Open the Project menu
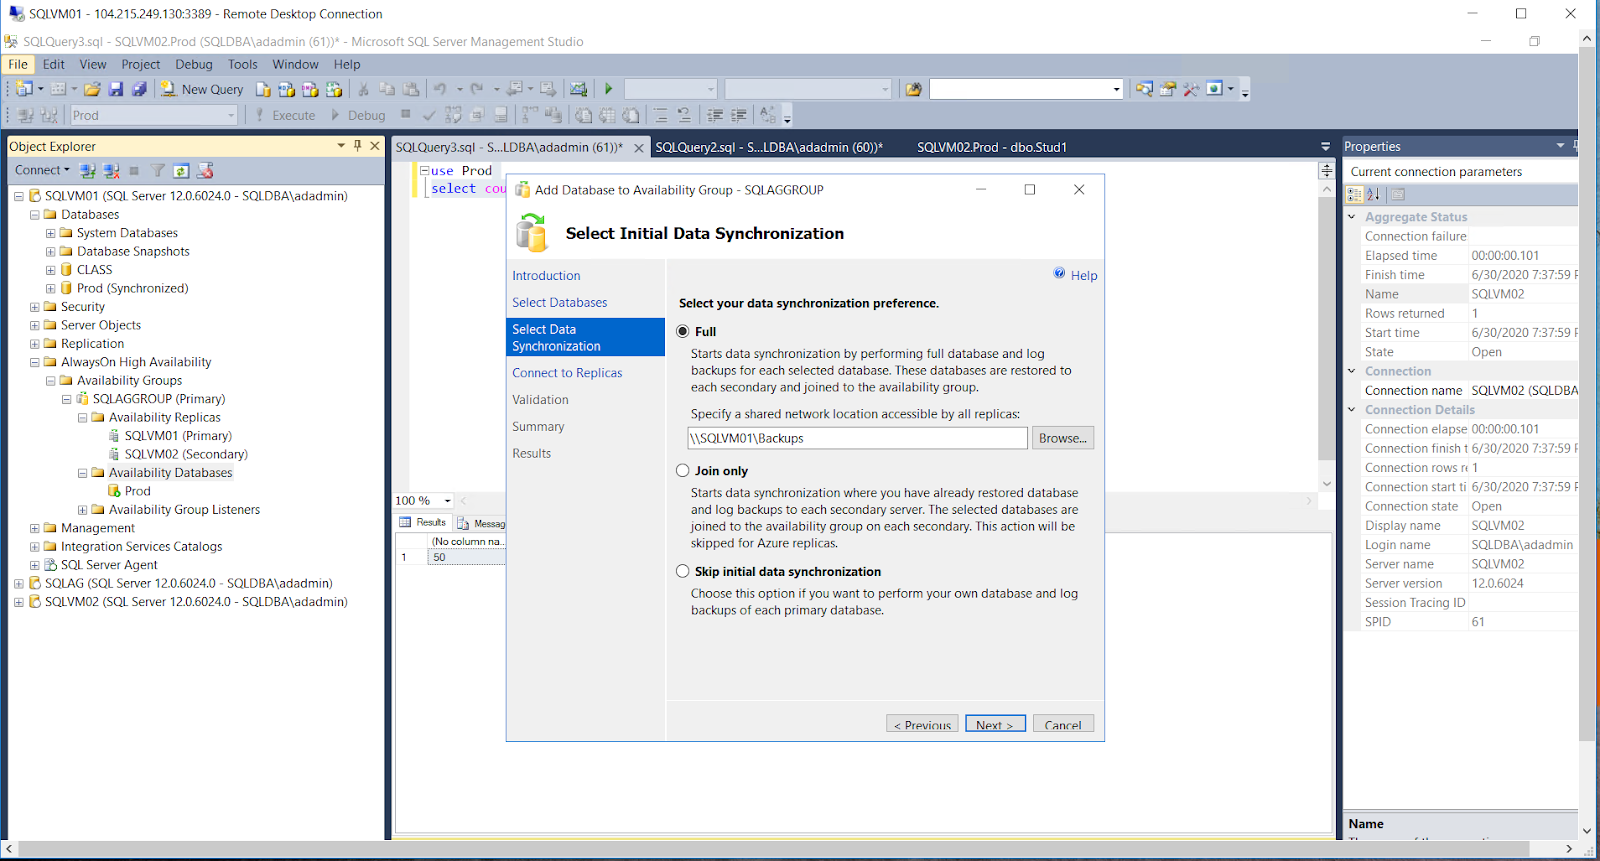The image size is (1600, 861). click(141, 64)
